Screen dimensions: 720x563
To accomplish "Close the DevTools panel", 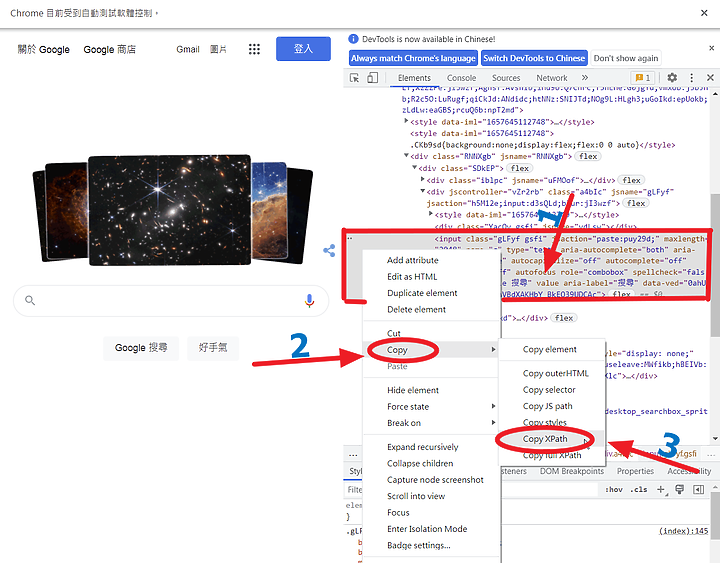I will point(710,78).
